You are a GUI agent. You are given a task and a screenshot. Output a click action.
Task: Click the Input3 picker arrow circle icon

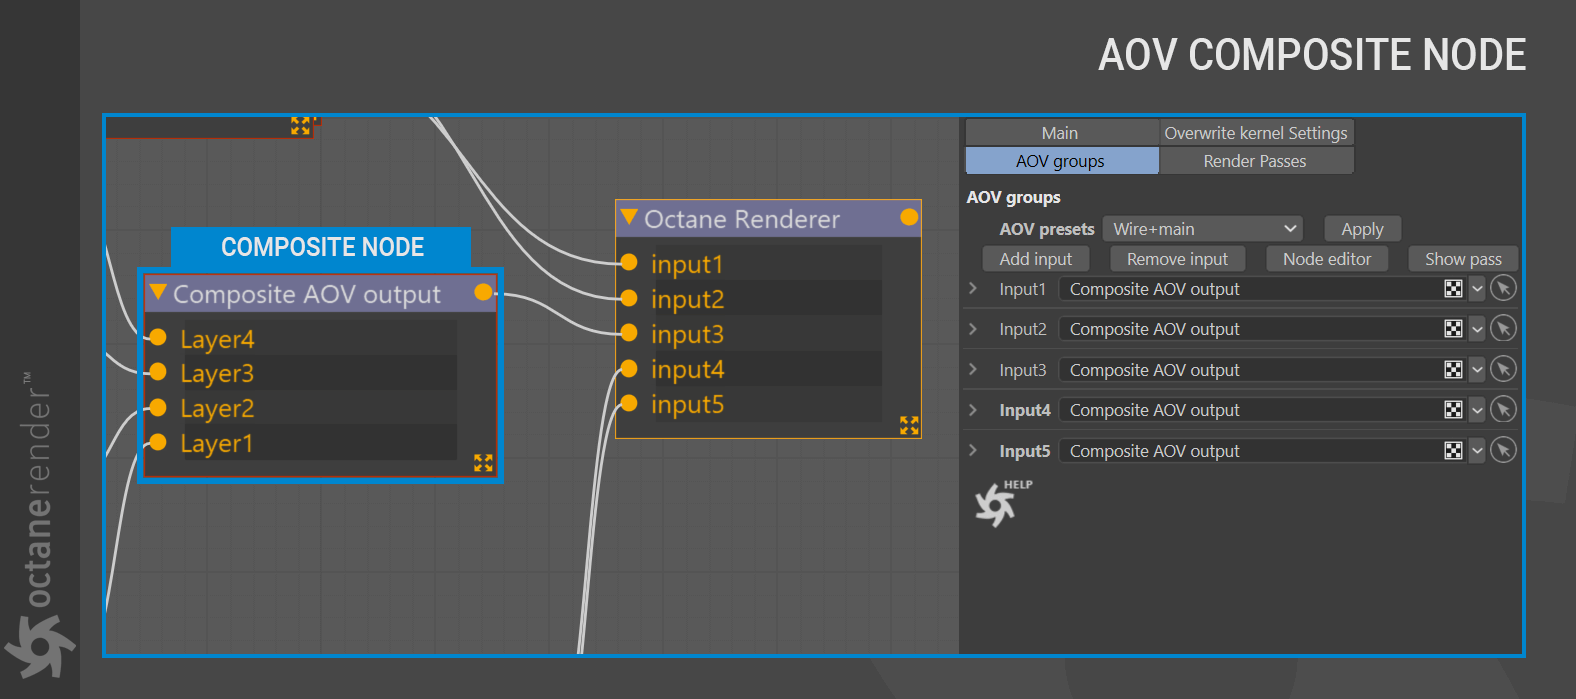(1503, 370)
